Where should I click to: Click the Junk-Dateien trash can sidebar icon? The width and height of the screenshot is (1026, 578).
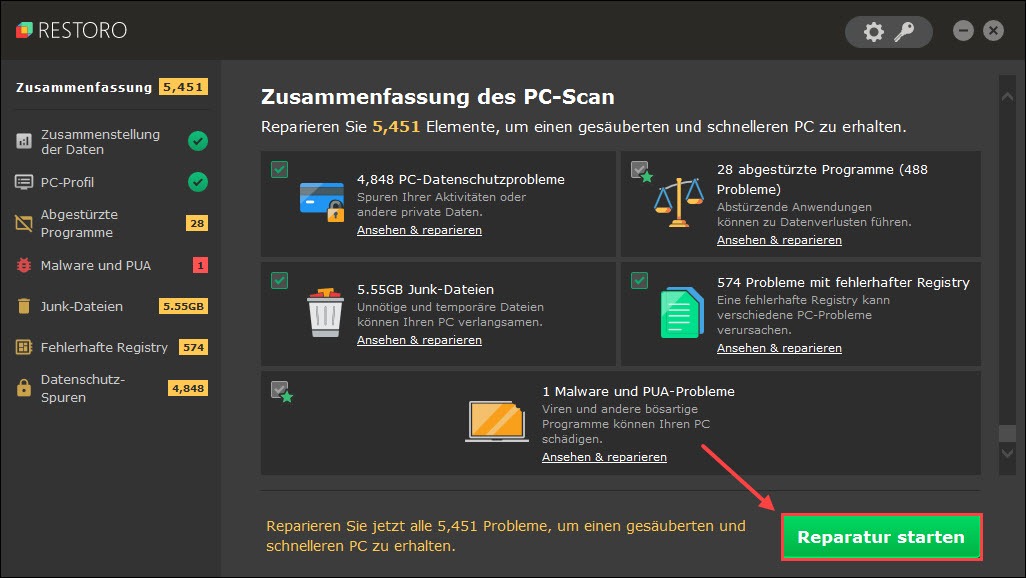point(24,306)
